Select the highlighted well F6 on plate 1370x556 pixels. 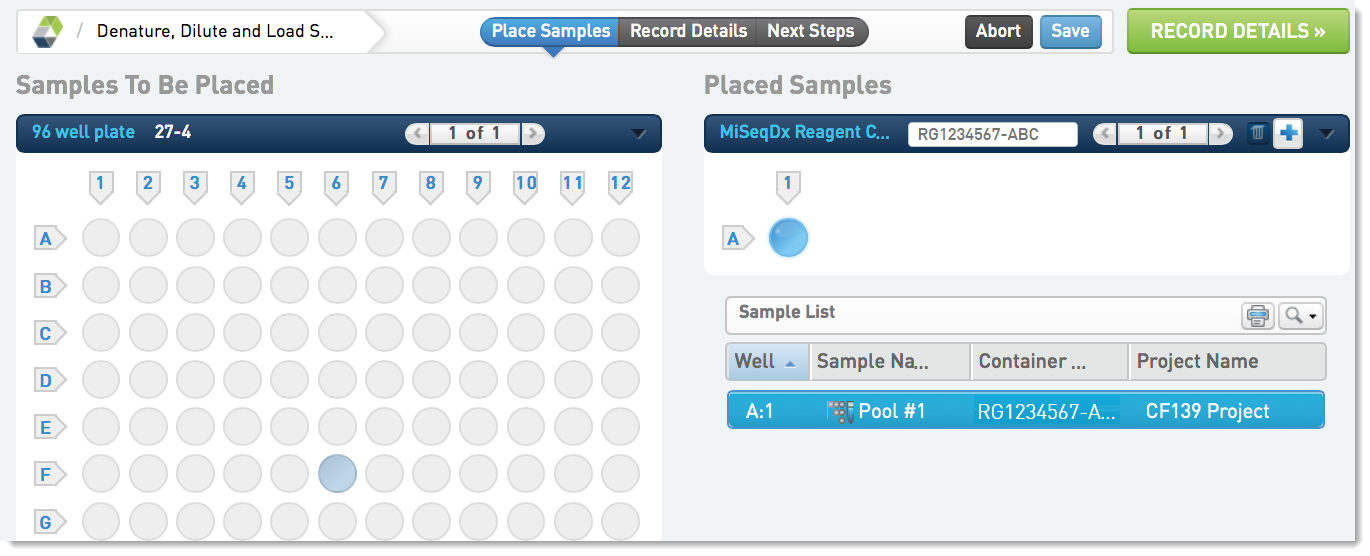pyautogui.click(x=337, y=473)
